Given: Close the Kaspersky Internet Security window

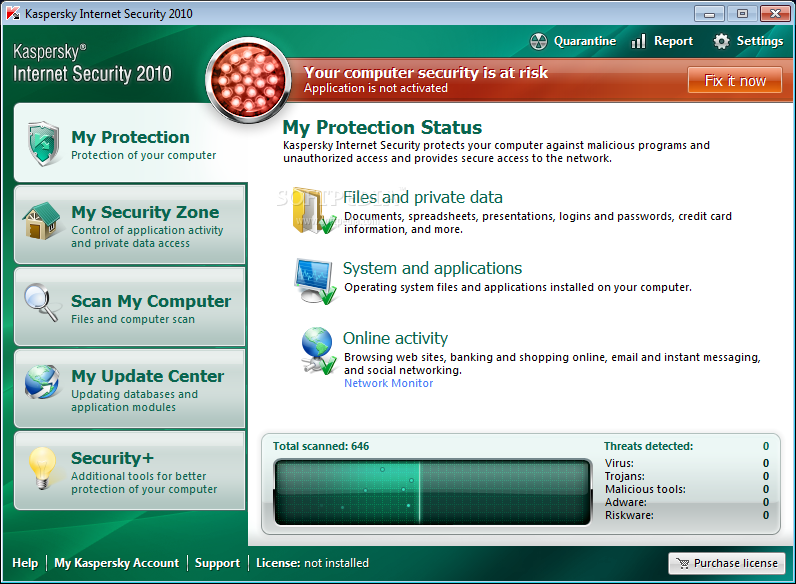Looking at the screenshot, I should coord(775,14).
